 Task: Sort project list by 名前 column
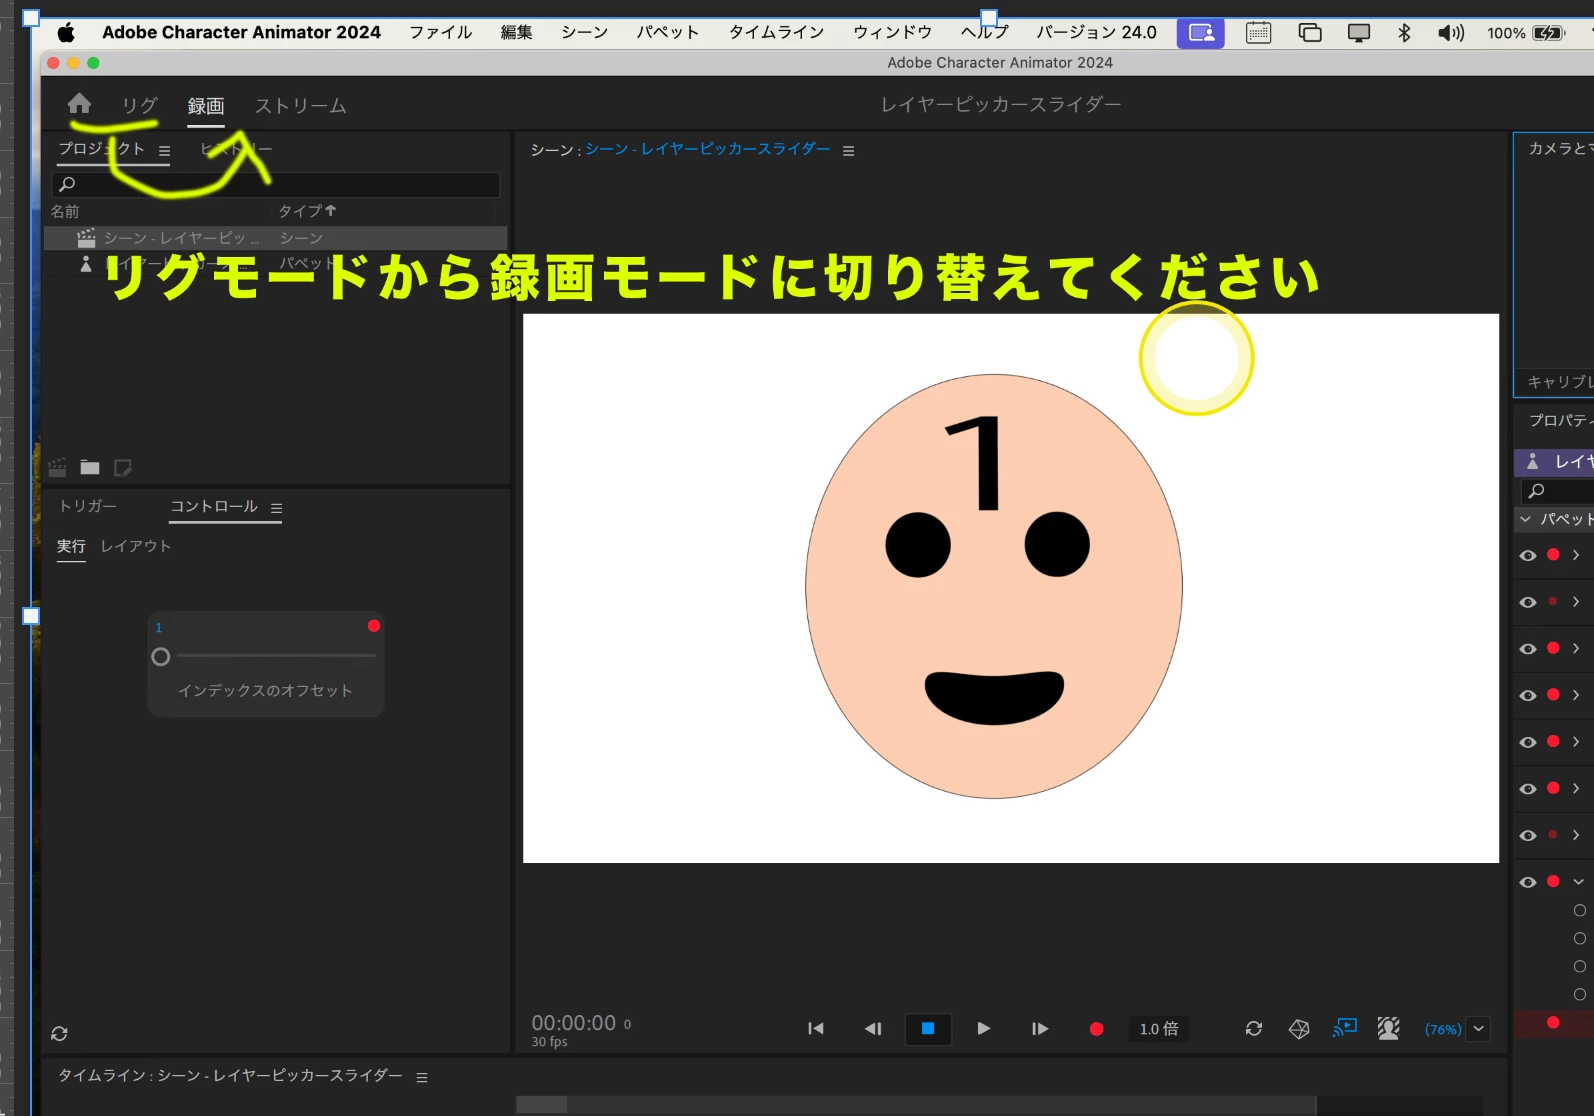pos(65,211)
